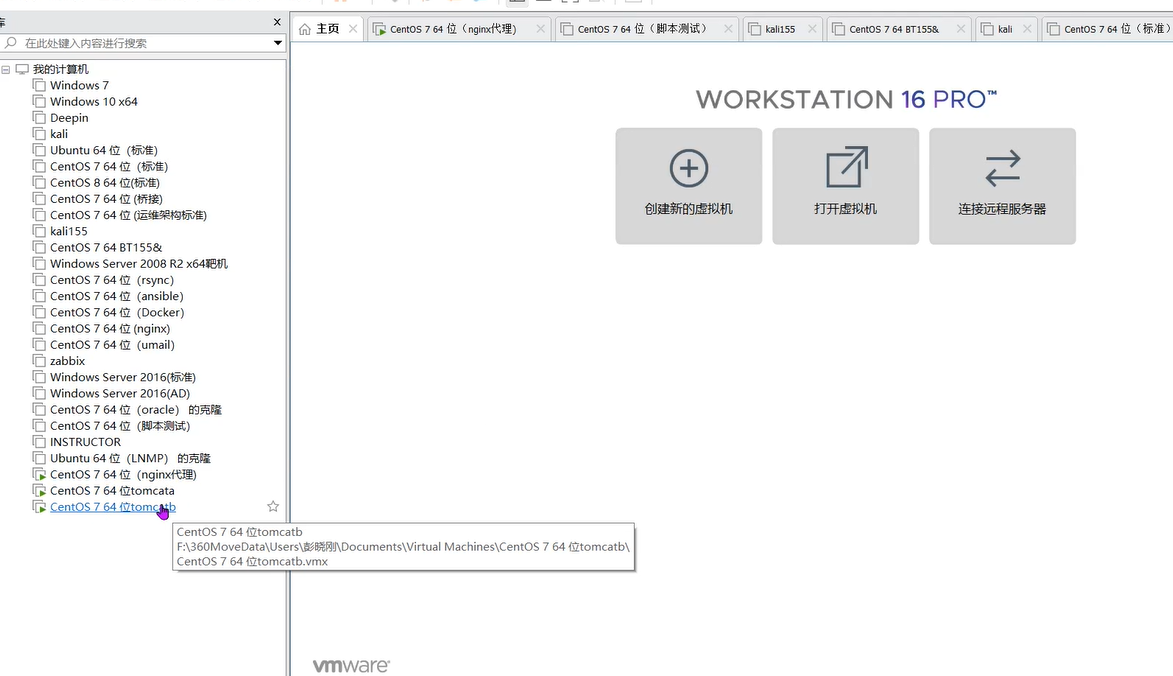Image resolution: width=1173 pixels, height=676 pixels.
Task: Click the 打开虚拟机 label
Action: [845, 209]
